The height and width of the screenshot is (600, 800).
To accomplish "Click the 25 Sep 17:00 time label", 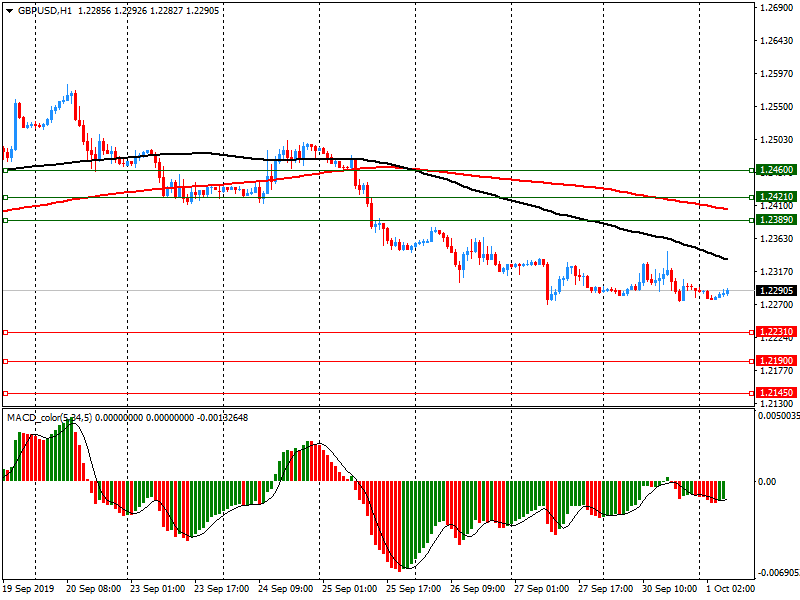I will click(x=413, y=589).
